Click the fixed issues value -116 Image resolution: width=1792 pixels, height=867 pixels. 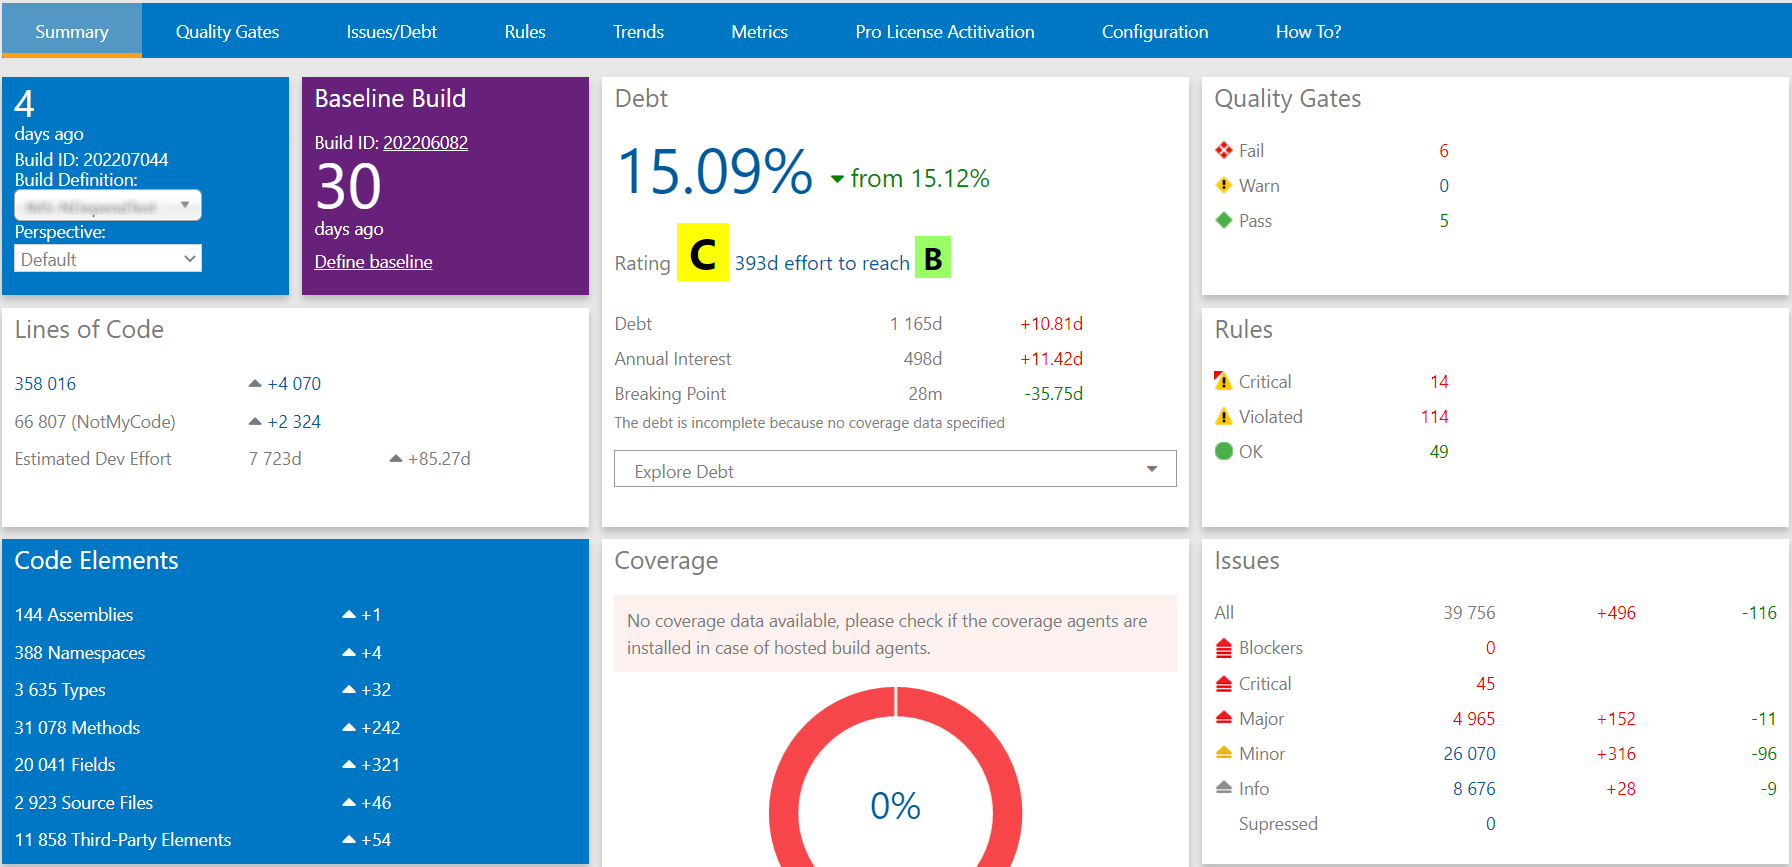(1759, 612)
